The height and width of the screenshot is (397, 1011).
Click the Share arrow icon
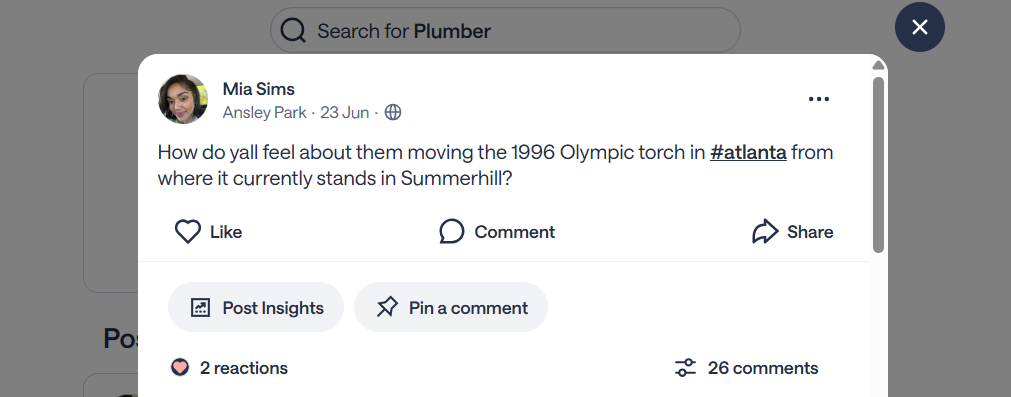[x=765, y=231]
